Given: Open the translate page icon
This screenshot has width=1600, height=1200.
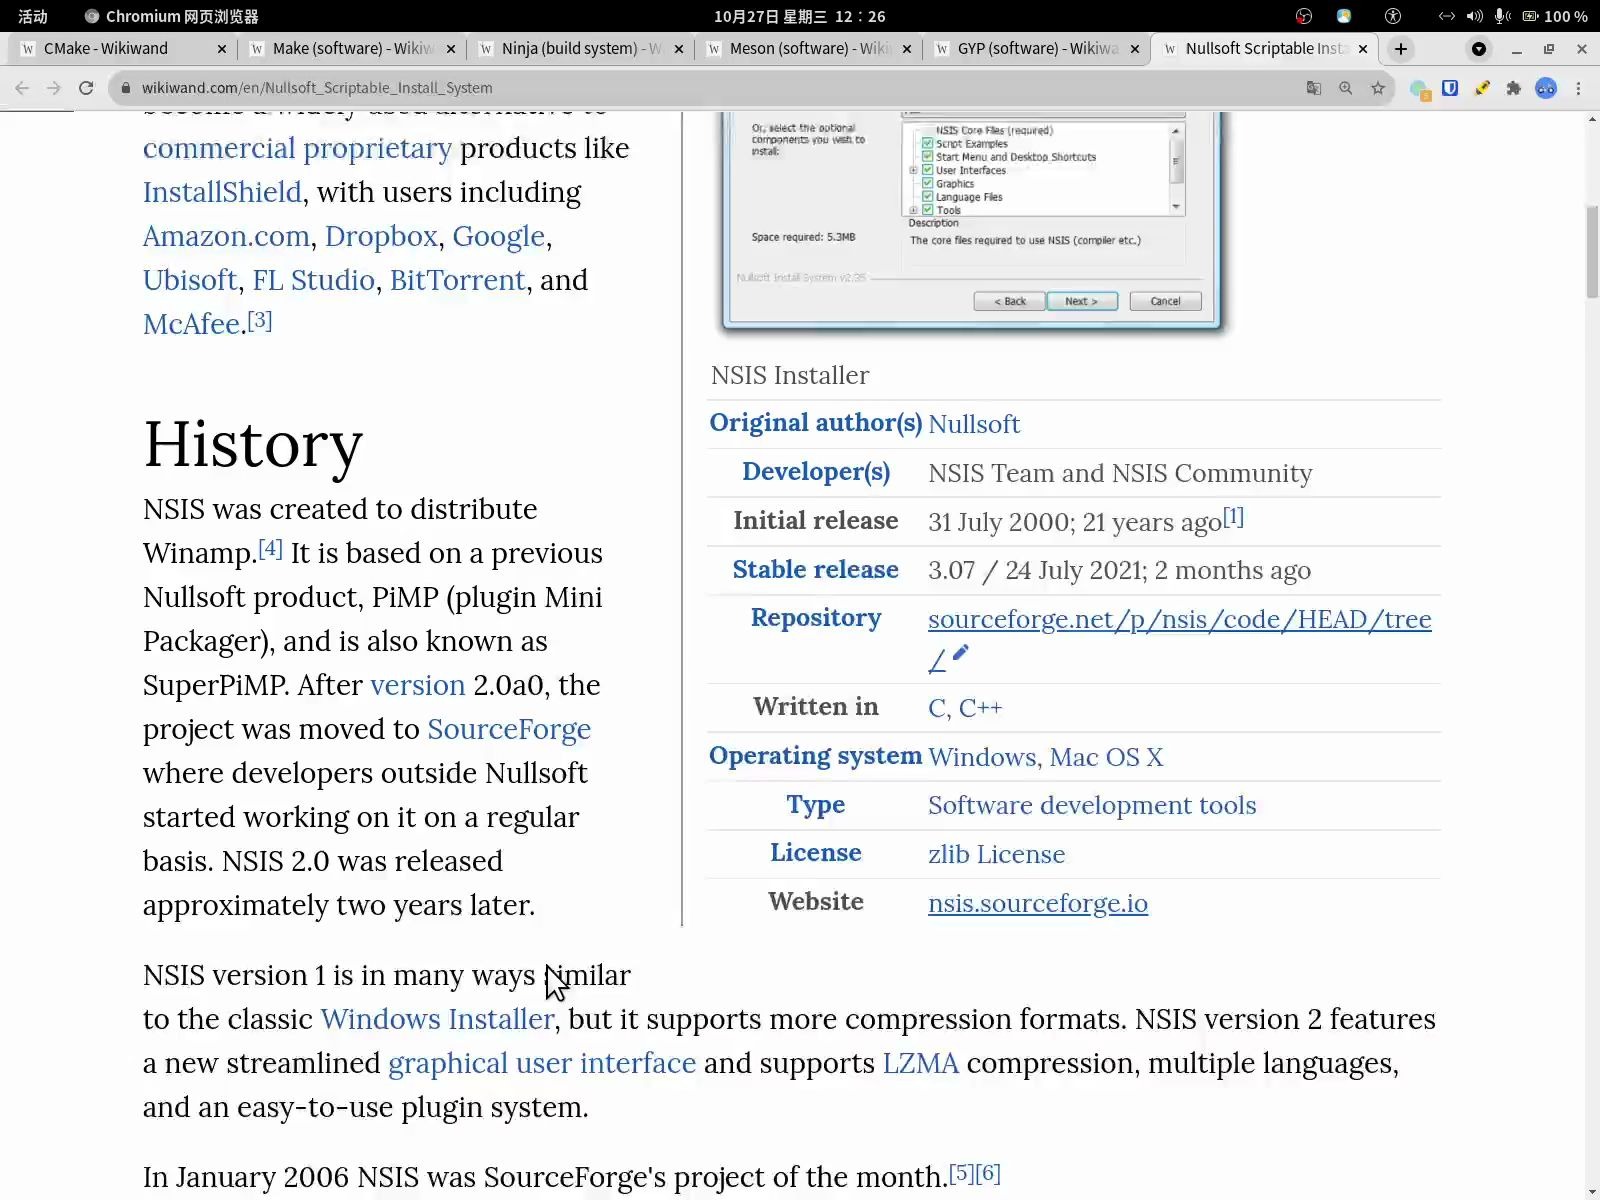Looking at the screenshot, I should pos(1314,88).
